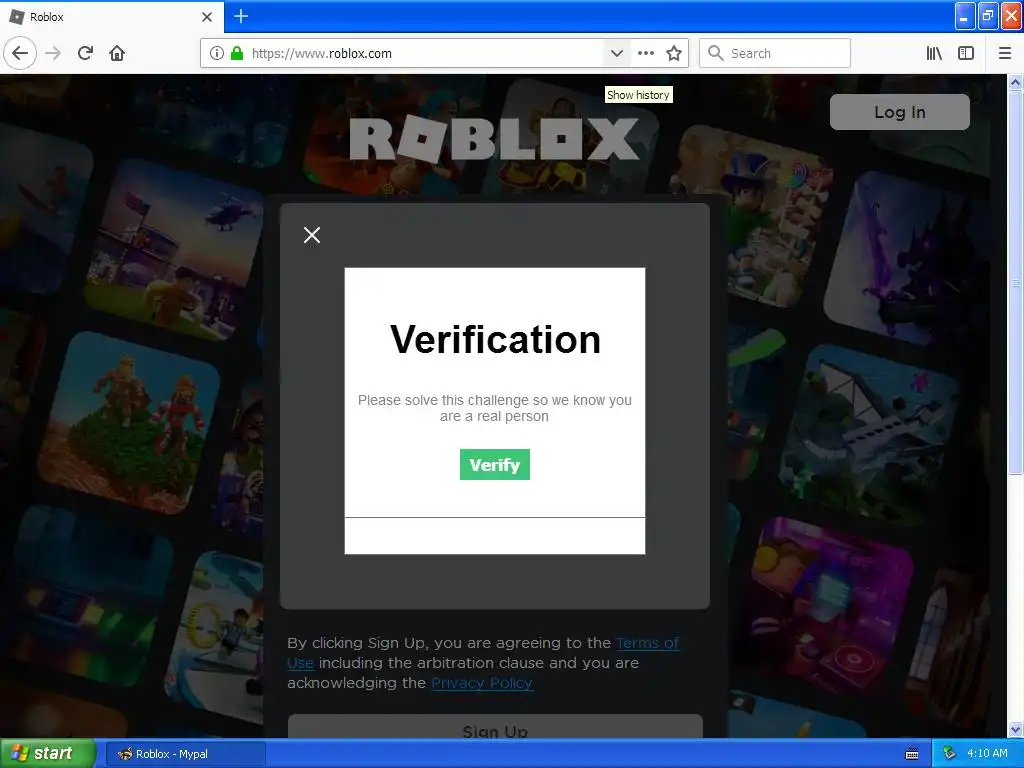1024x768 pixels.
Task: Click the system tray icon beside clock
Action: tap(950, 754)
